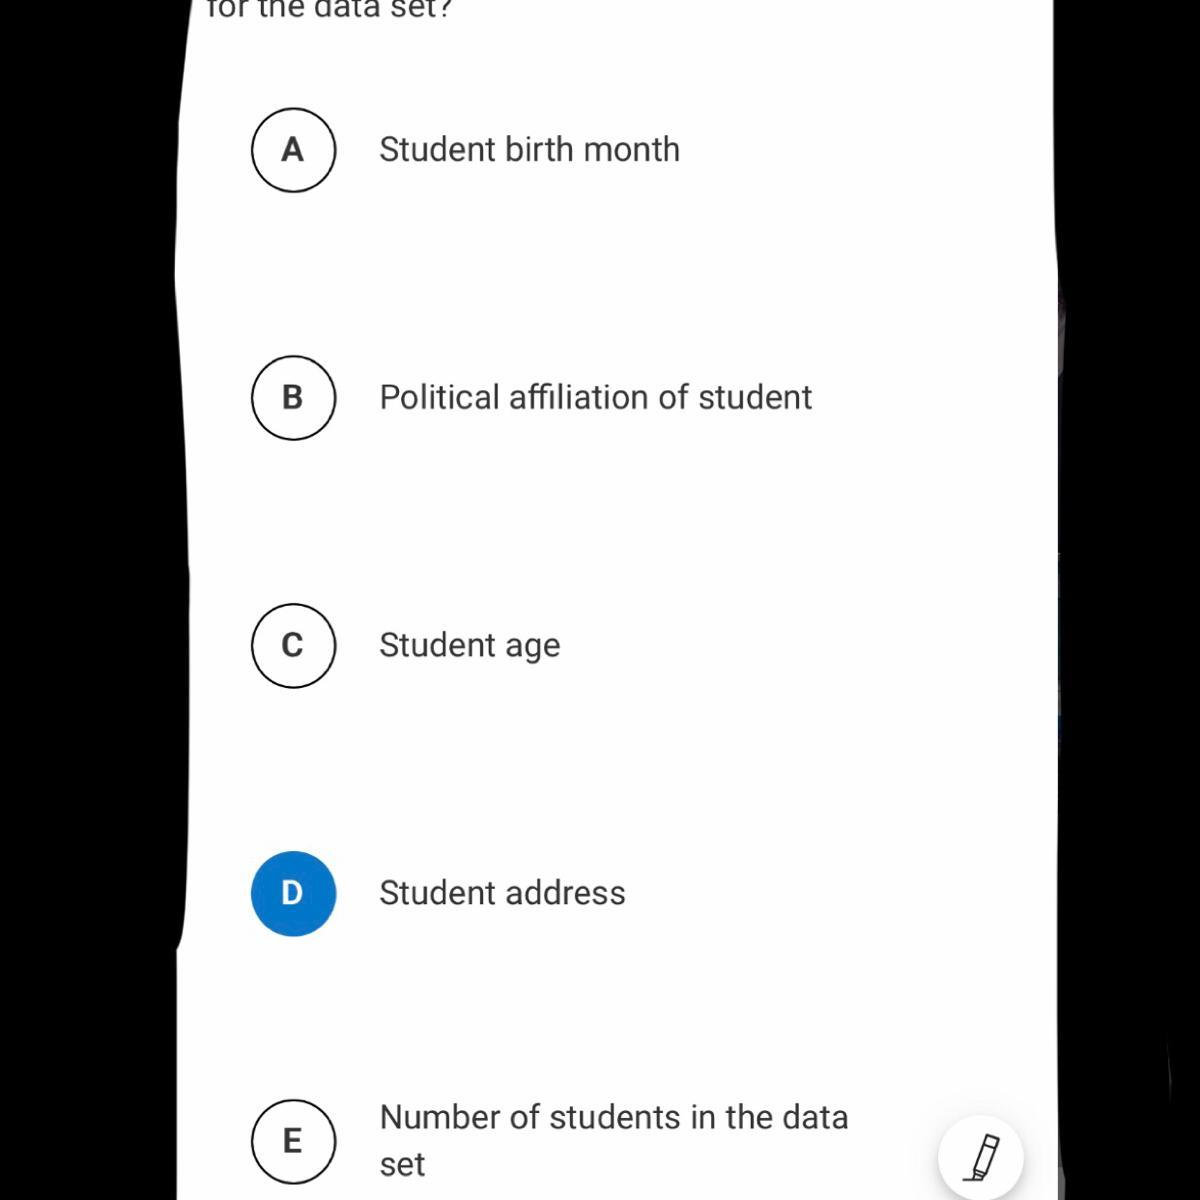This screenshot has width=1200, height=1200.
Task: Click the word 'birth' in option A
Action: [539, 150]
